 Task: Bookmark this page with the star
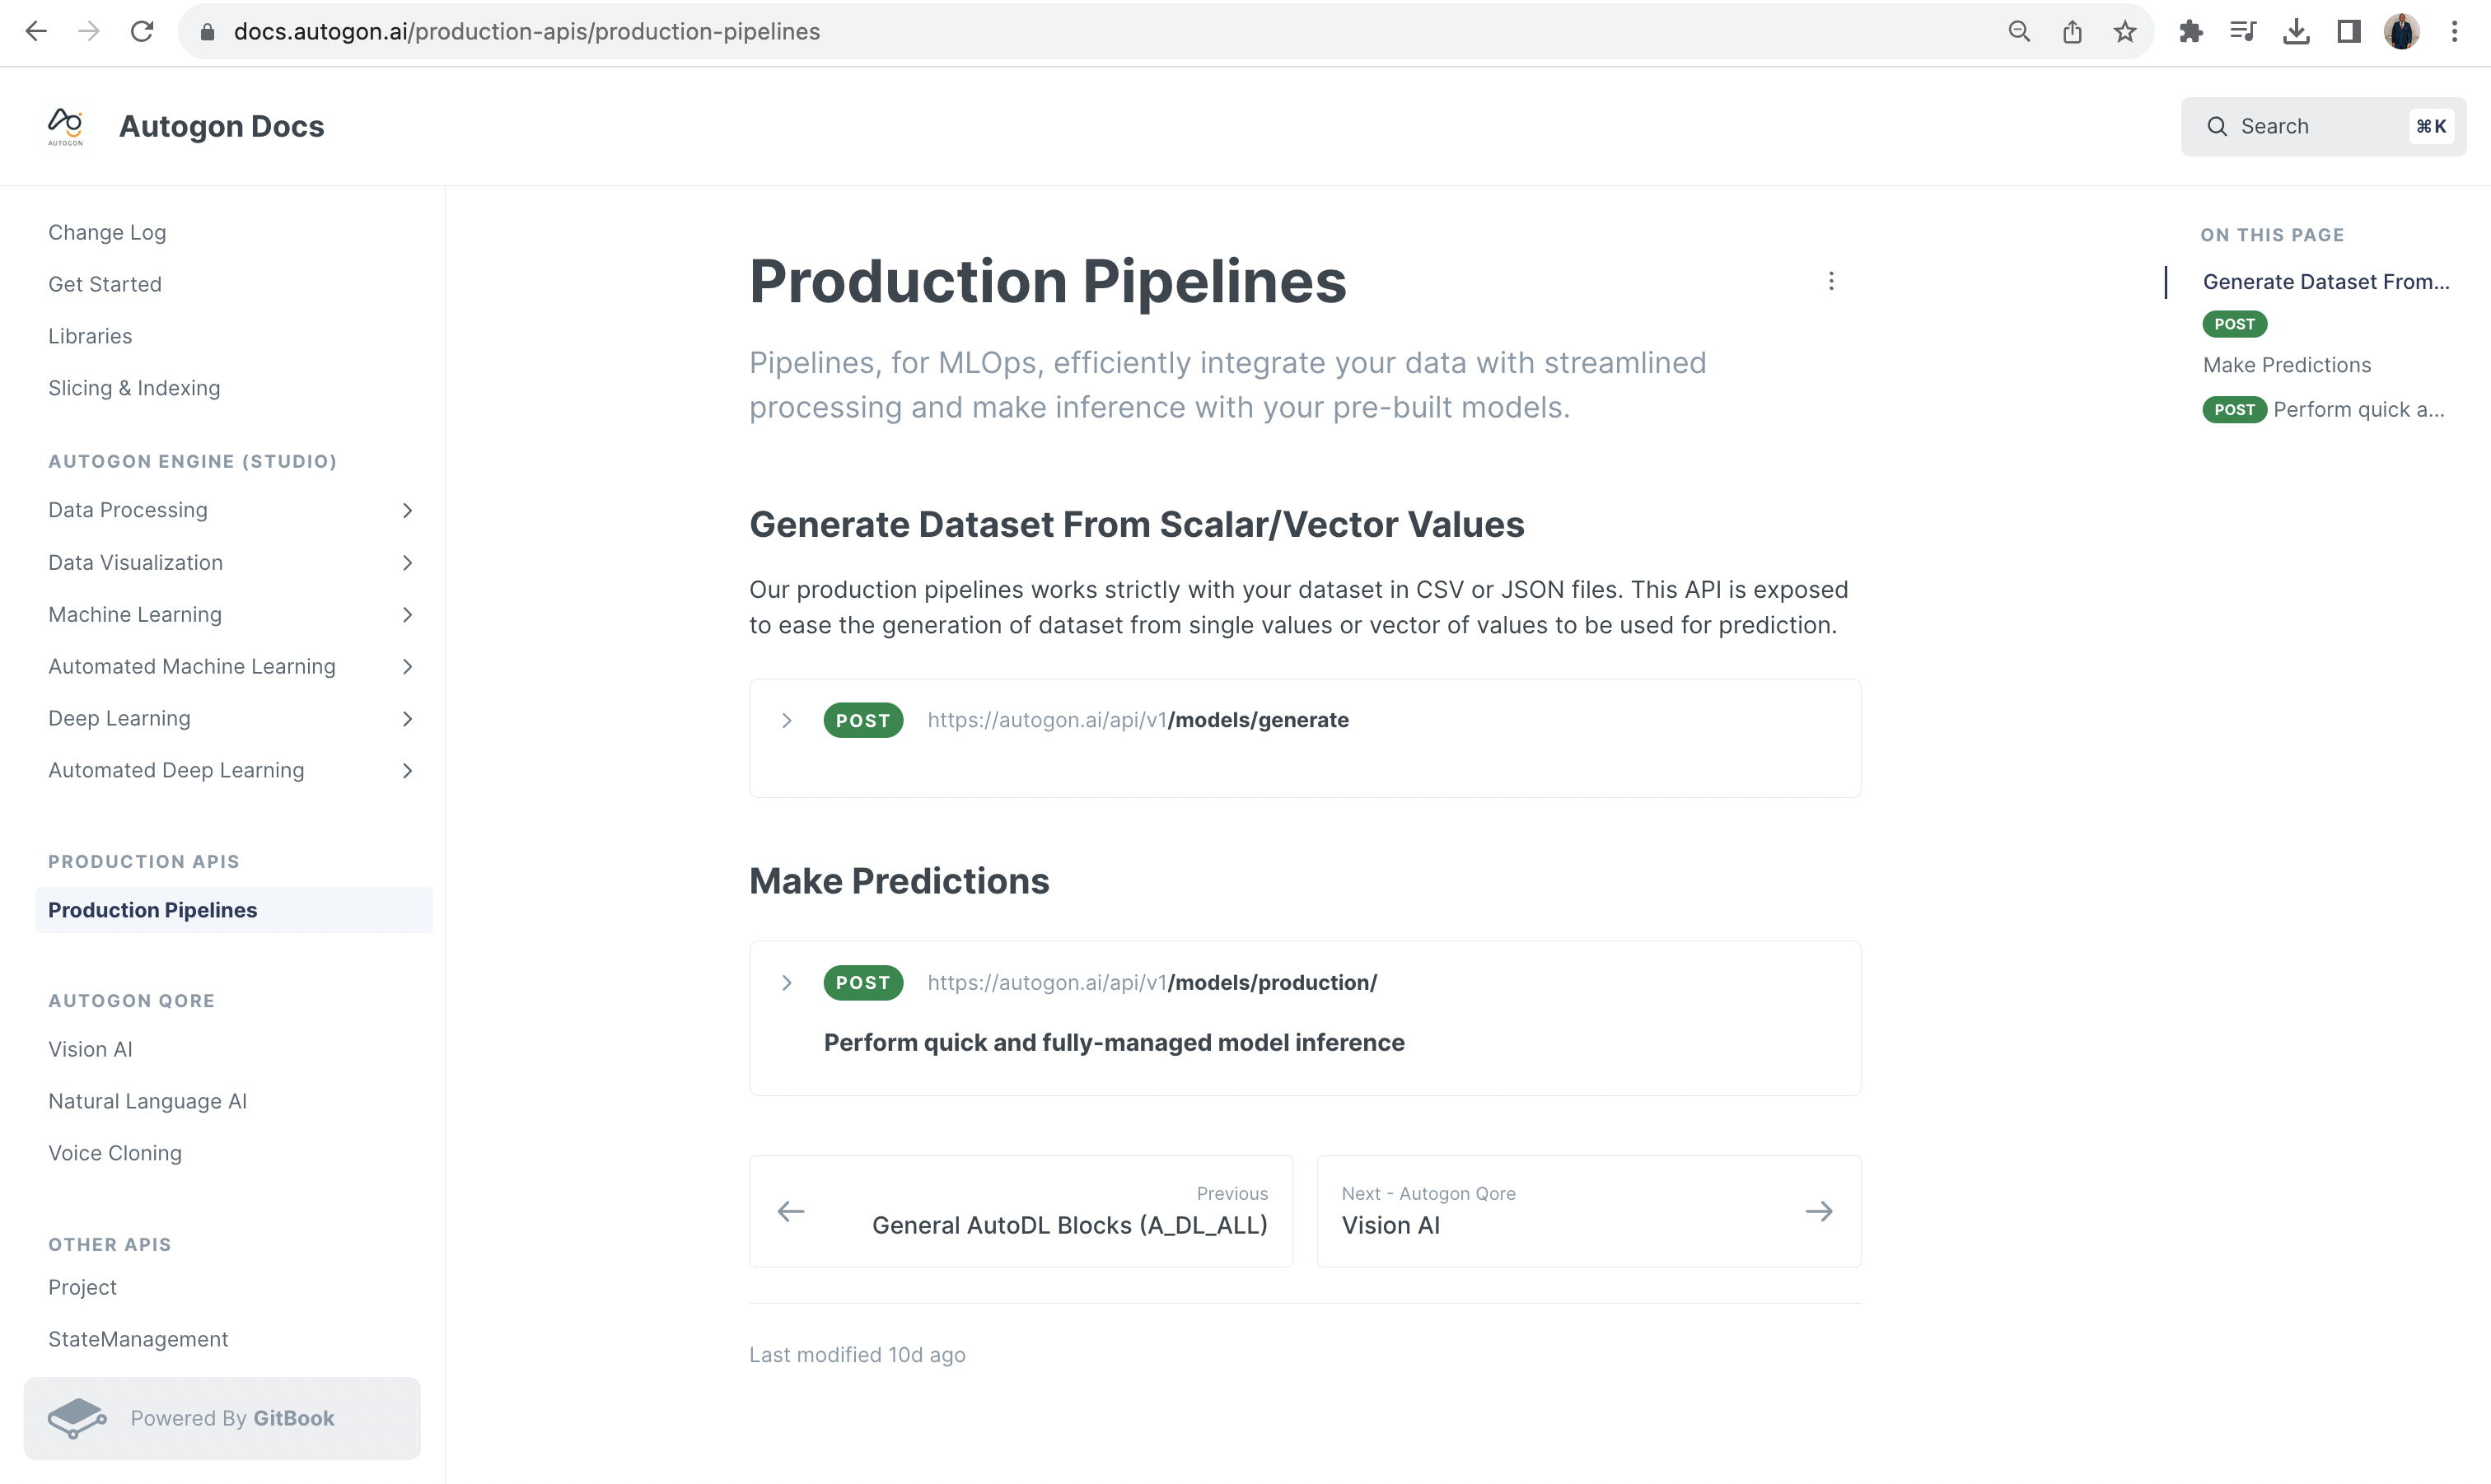coord(2125,31)
